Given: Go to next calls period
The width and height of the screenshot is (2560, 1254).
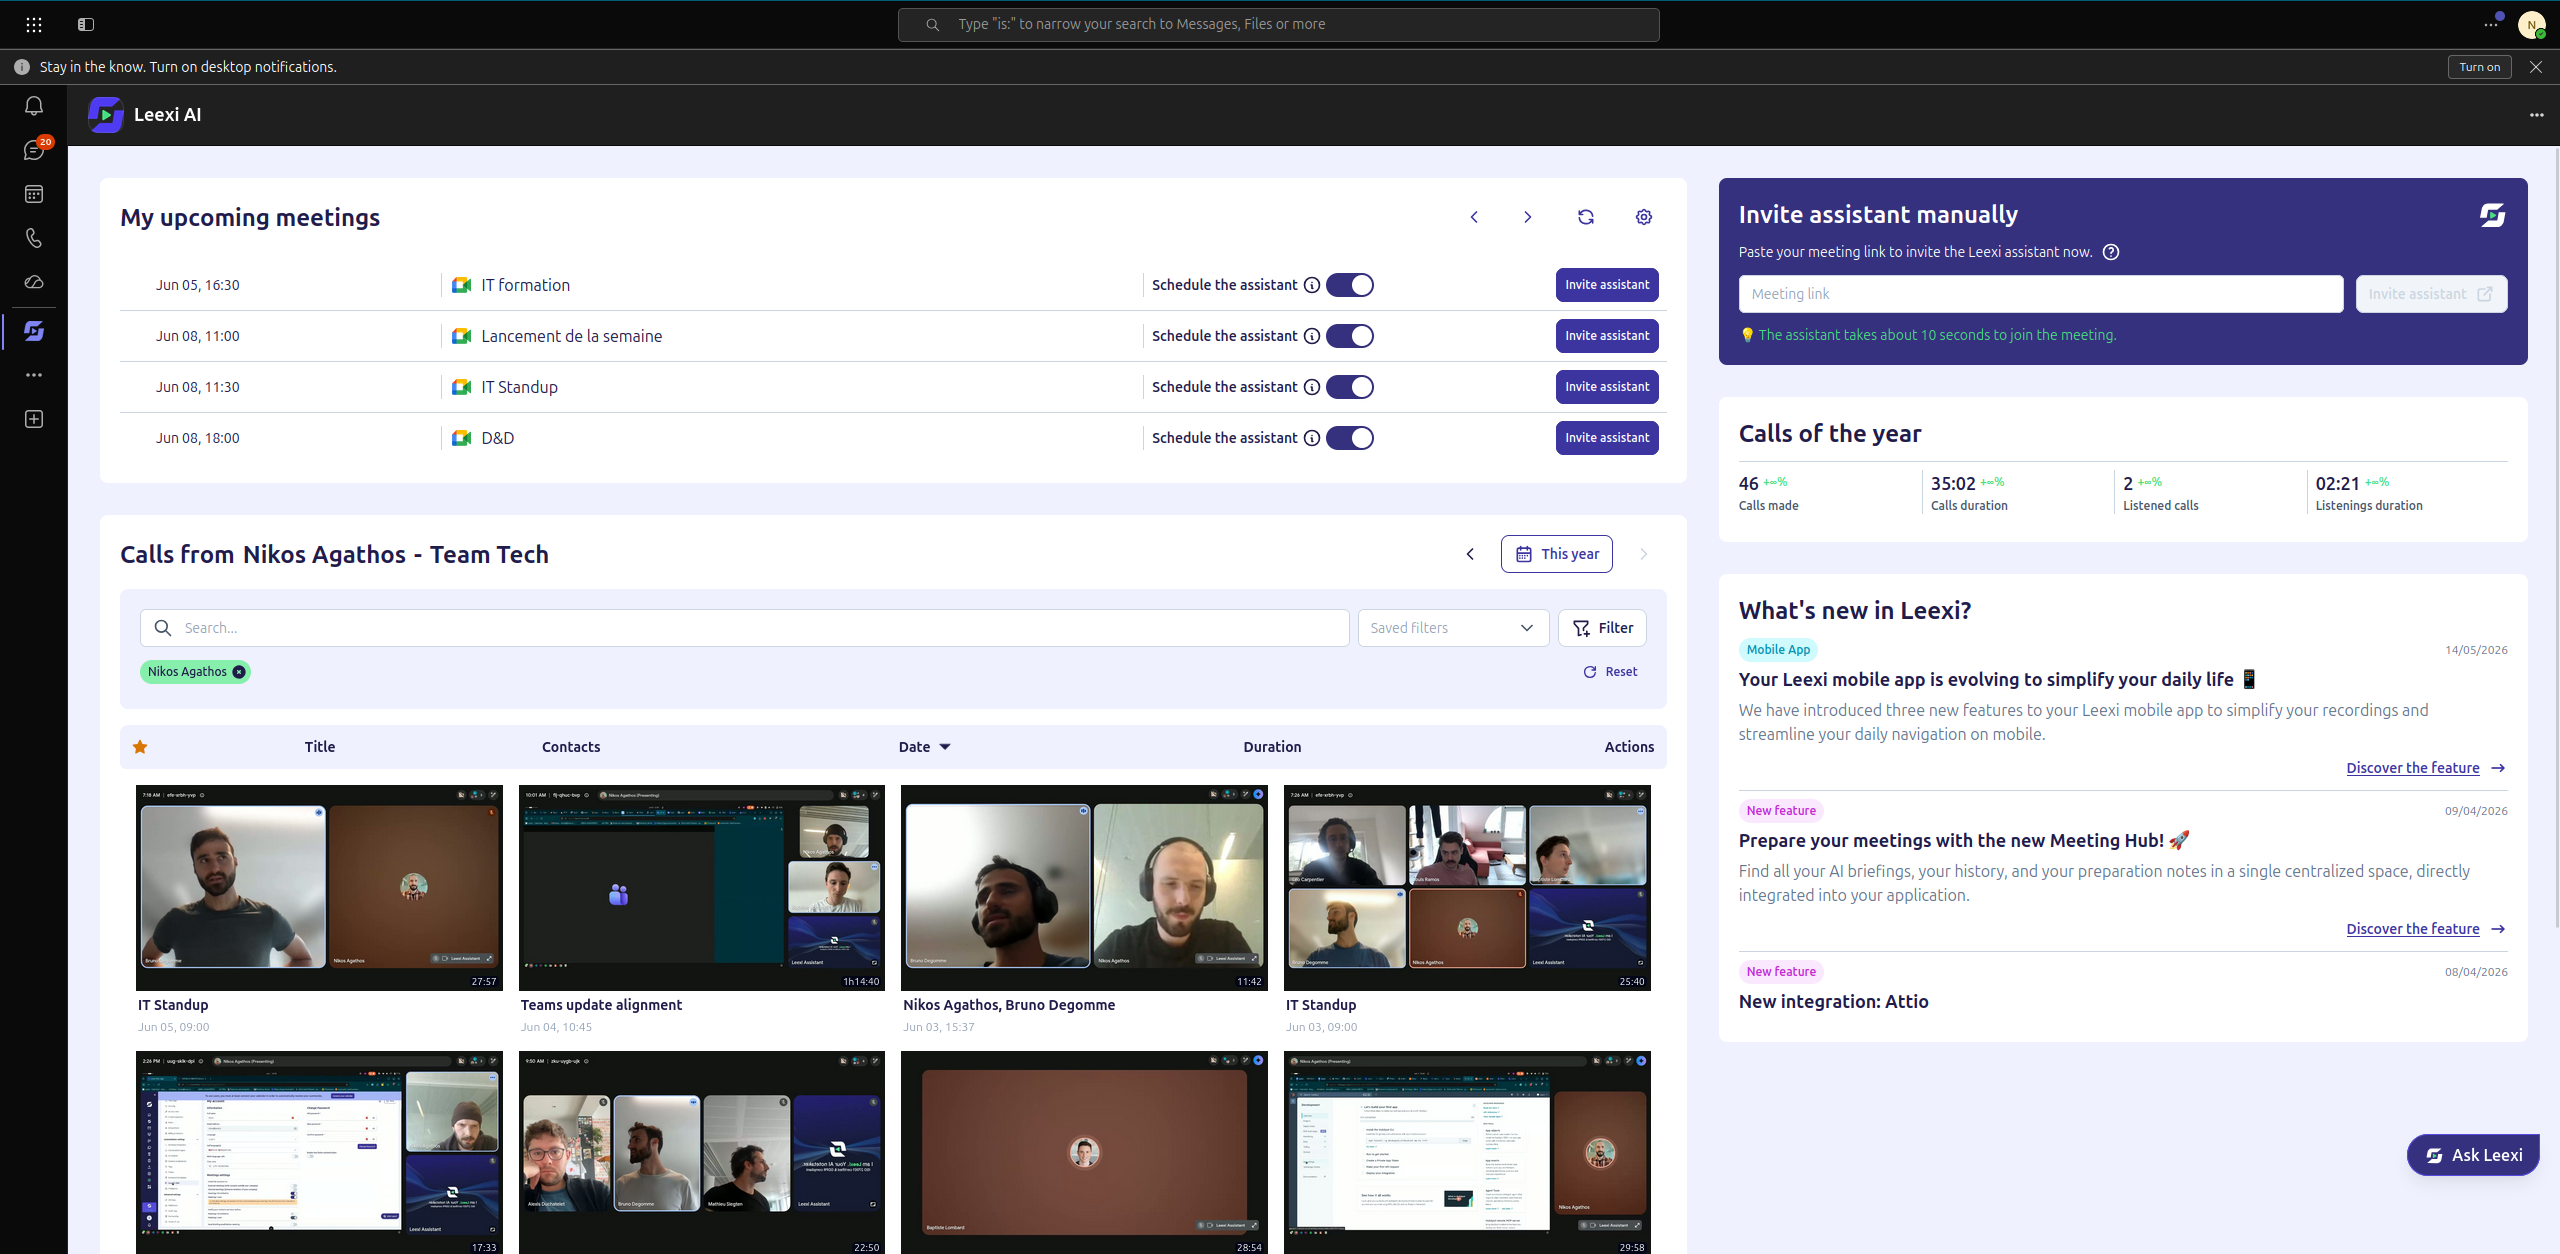Looking at the screenshot, I should click(x=1643, y=554).
